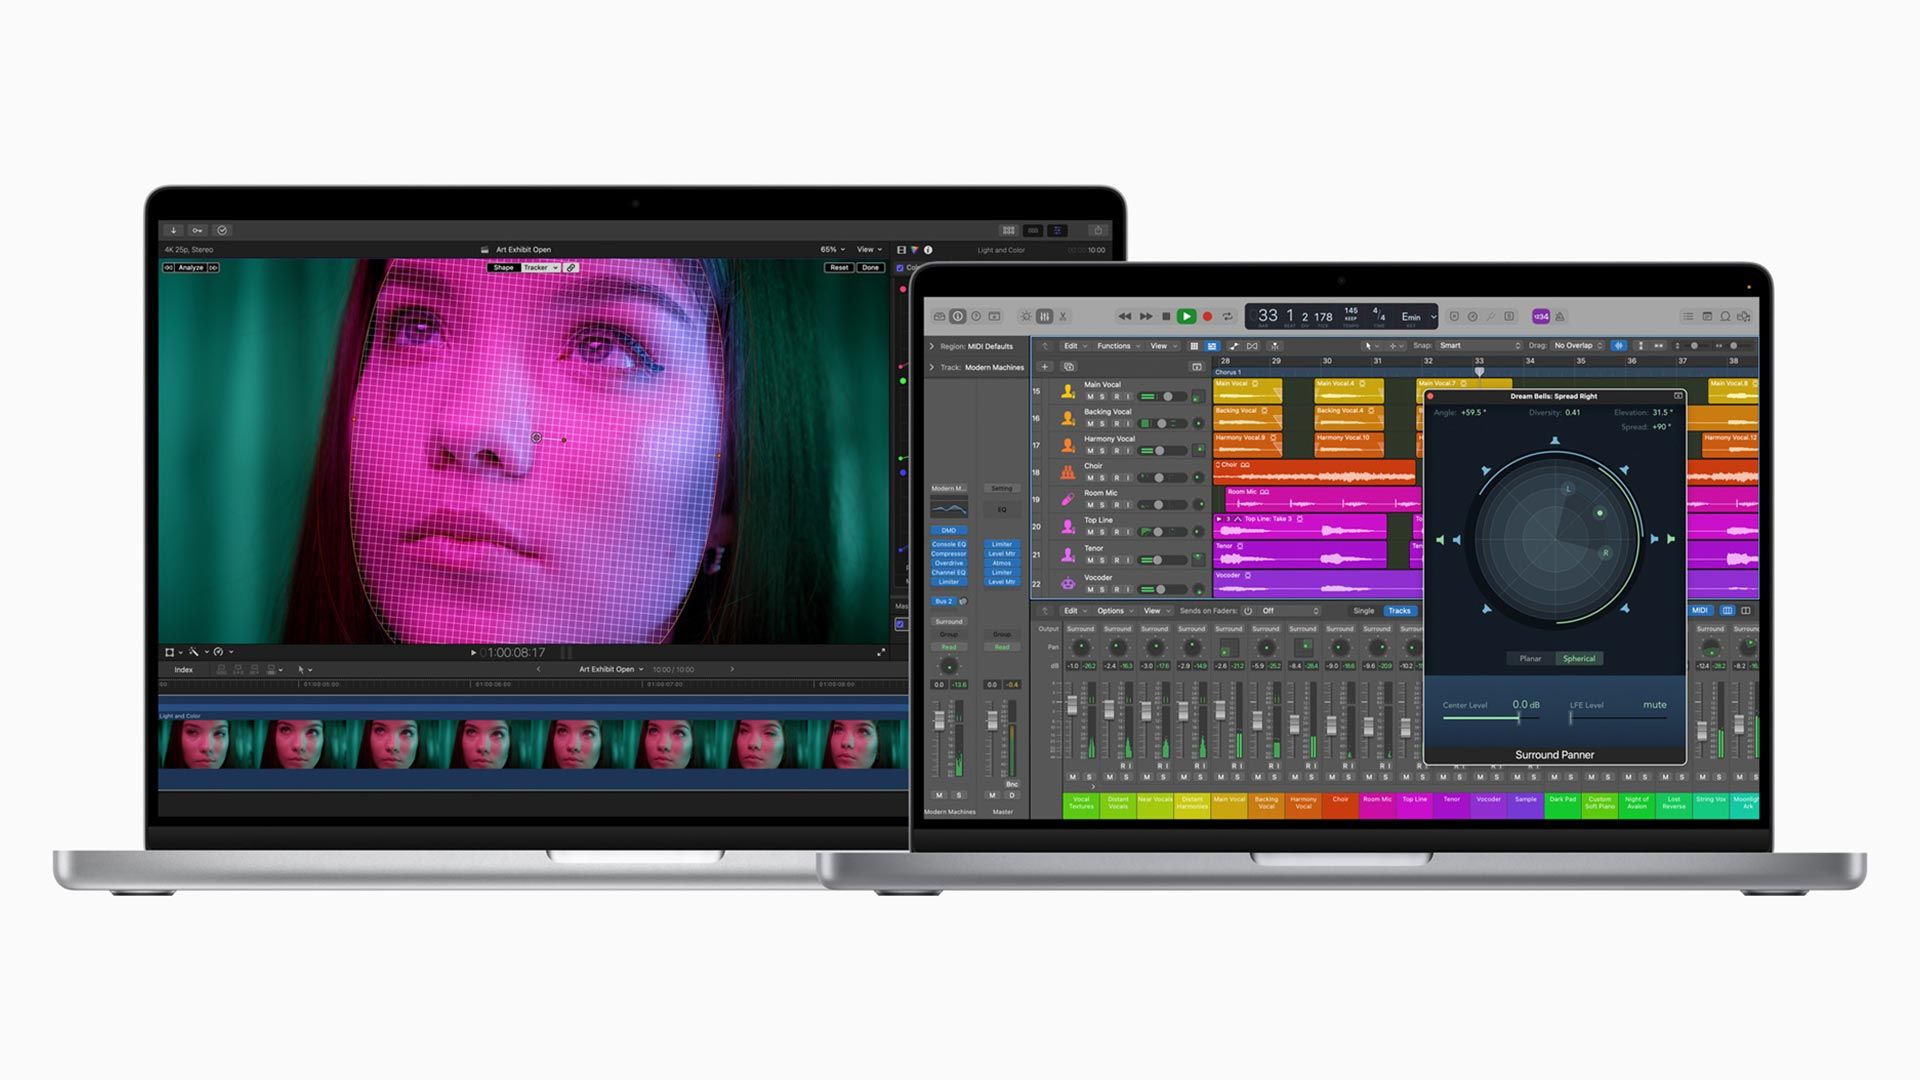This screenshot has height=1080, width=1920.
Task: Click the Done button in the viewer
Action: point(870,268)
